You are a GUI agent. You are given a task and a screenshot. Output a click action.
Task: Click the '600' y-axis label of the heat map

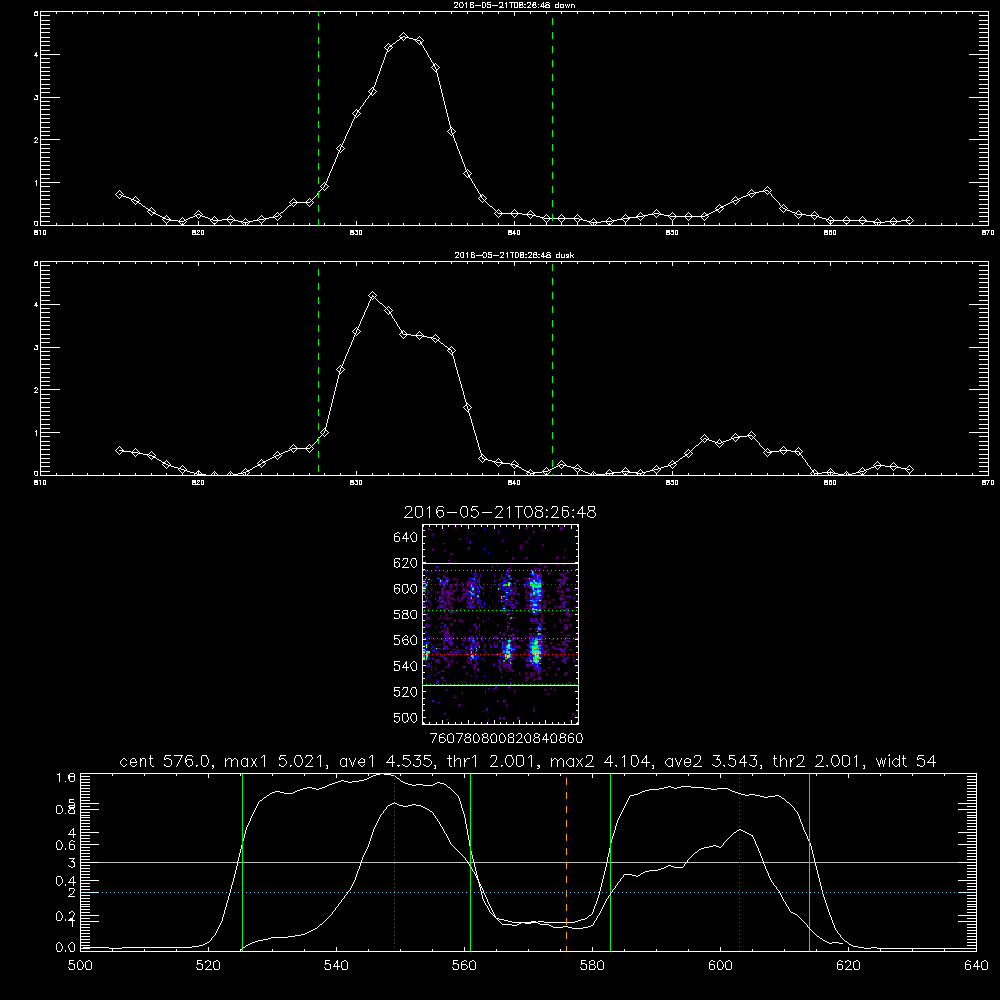[x=405, y=589]
